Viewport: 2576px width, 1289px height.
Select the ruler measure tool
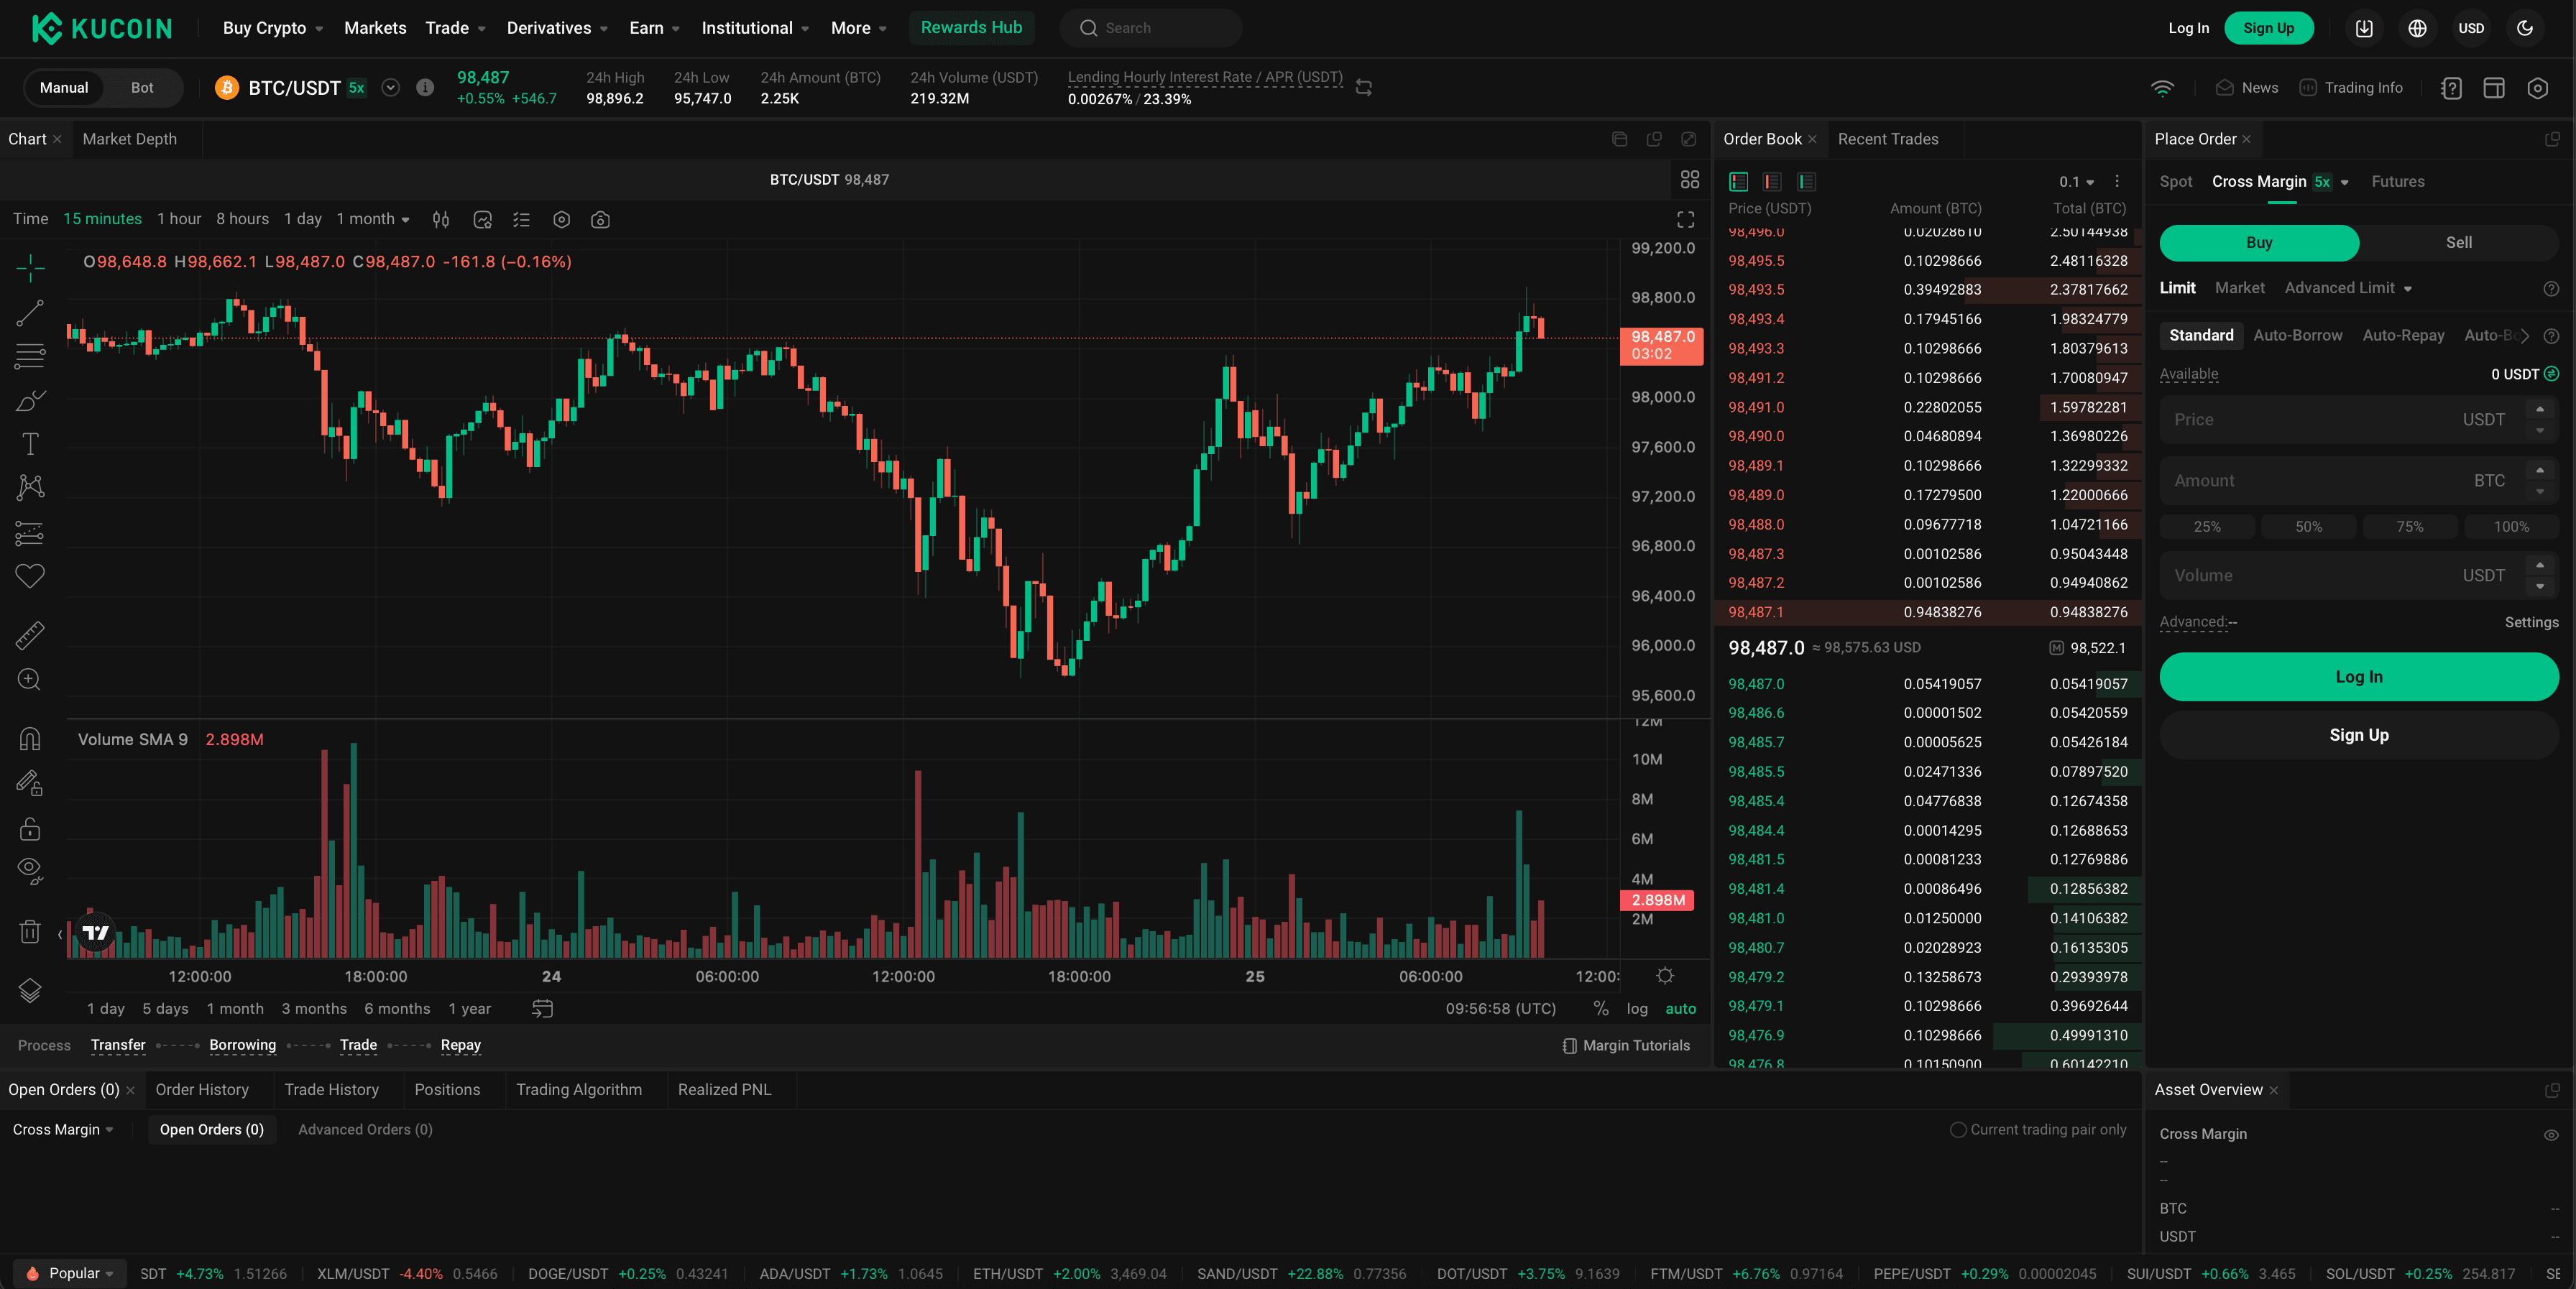(x=30, y=635)
